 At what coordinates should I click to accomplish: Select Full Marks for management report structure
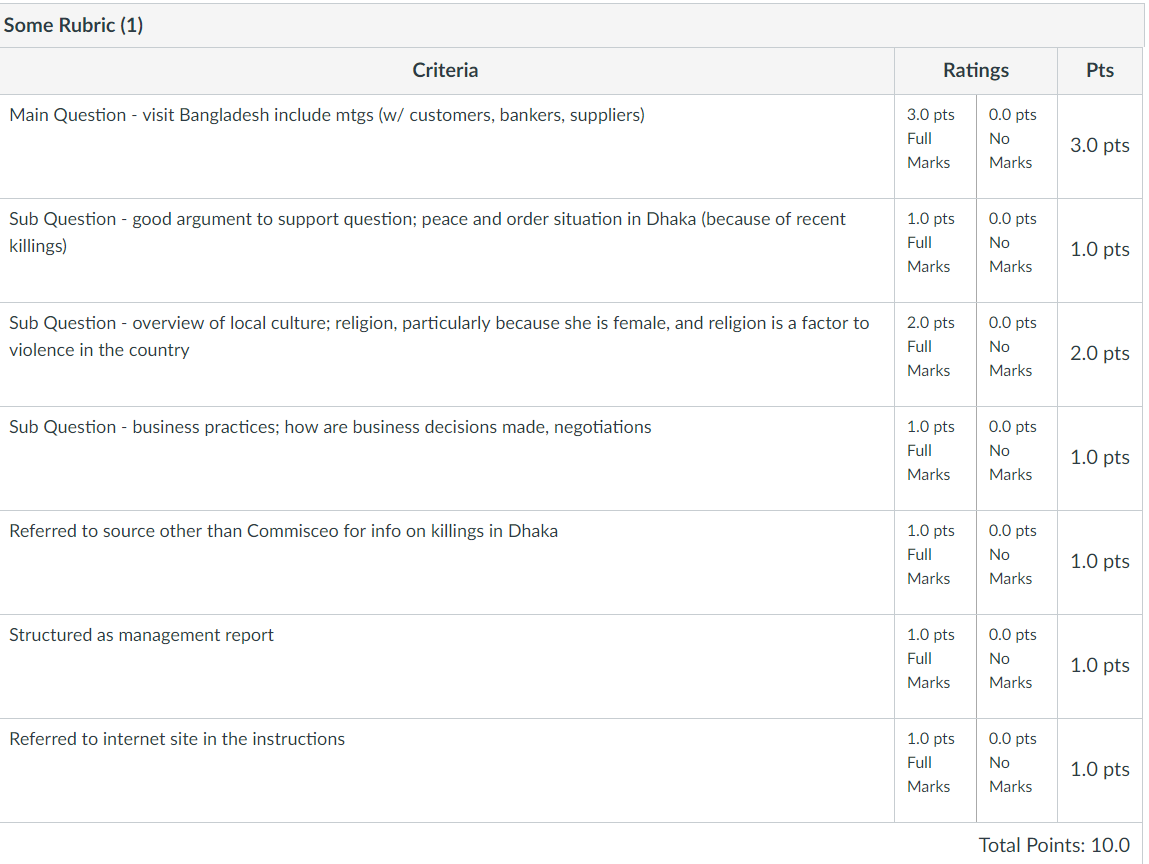(935, 666)
